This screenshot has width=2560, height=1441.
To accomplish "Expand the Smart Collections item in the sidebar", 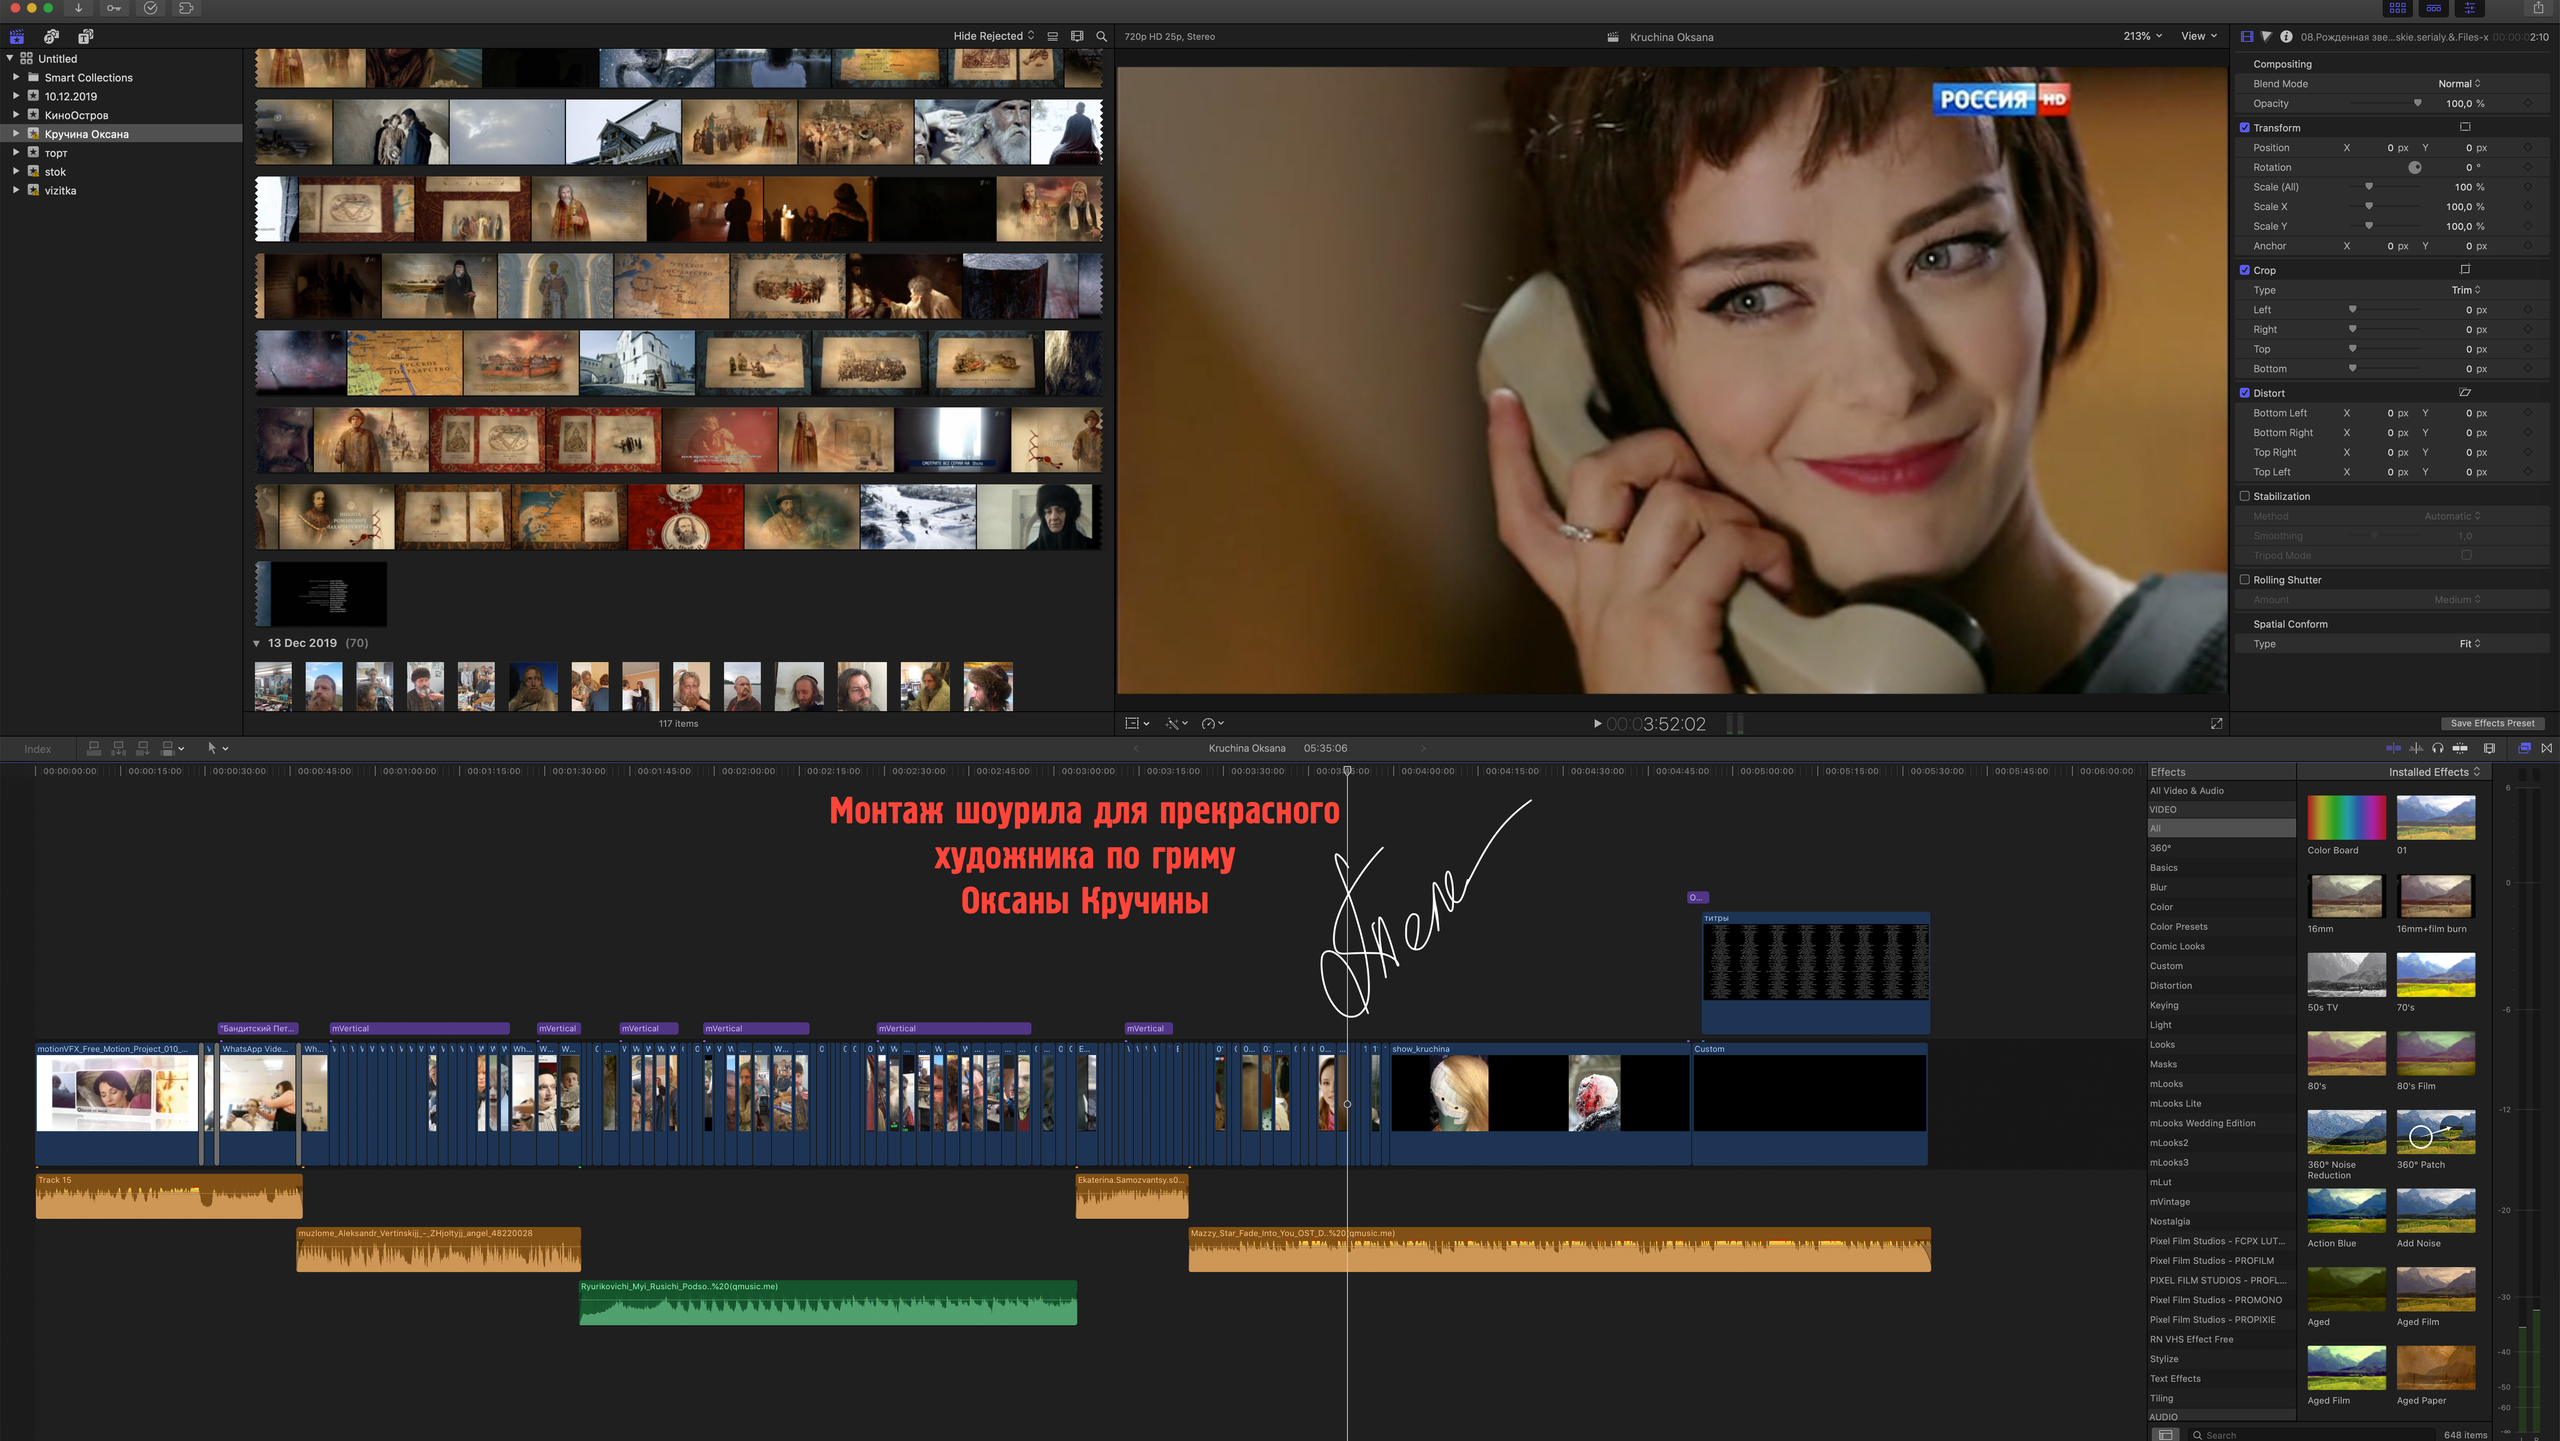I will 17,77.
